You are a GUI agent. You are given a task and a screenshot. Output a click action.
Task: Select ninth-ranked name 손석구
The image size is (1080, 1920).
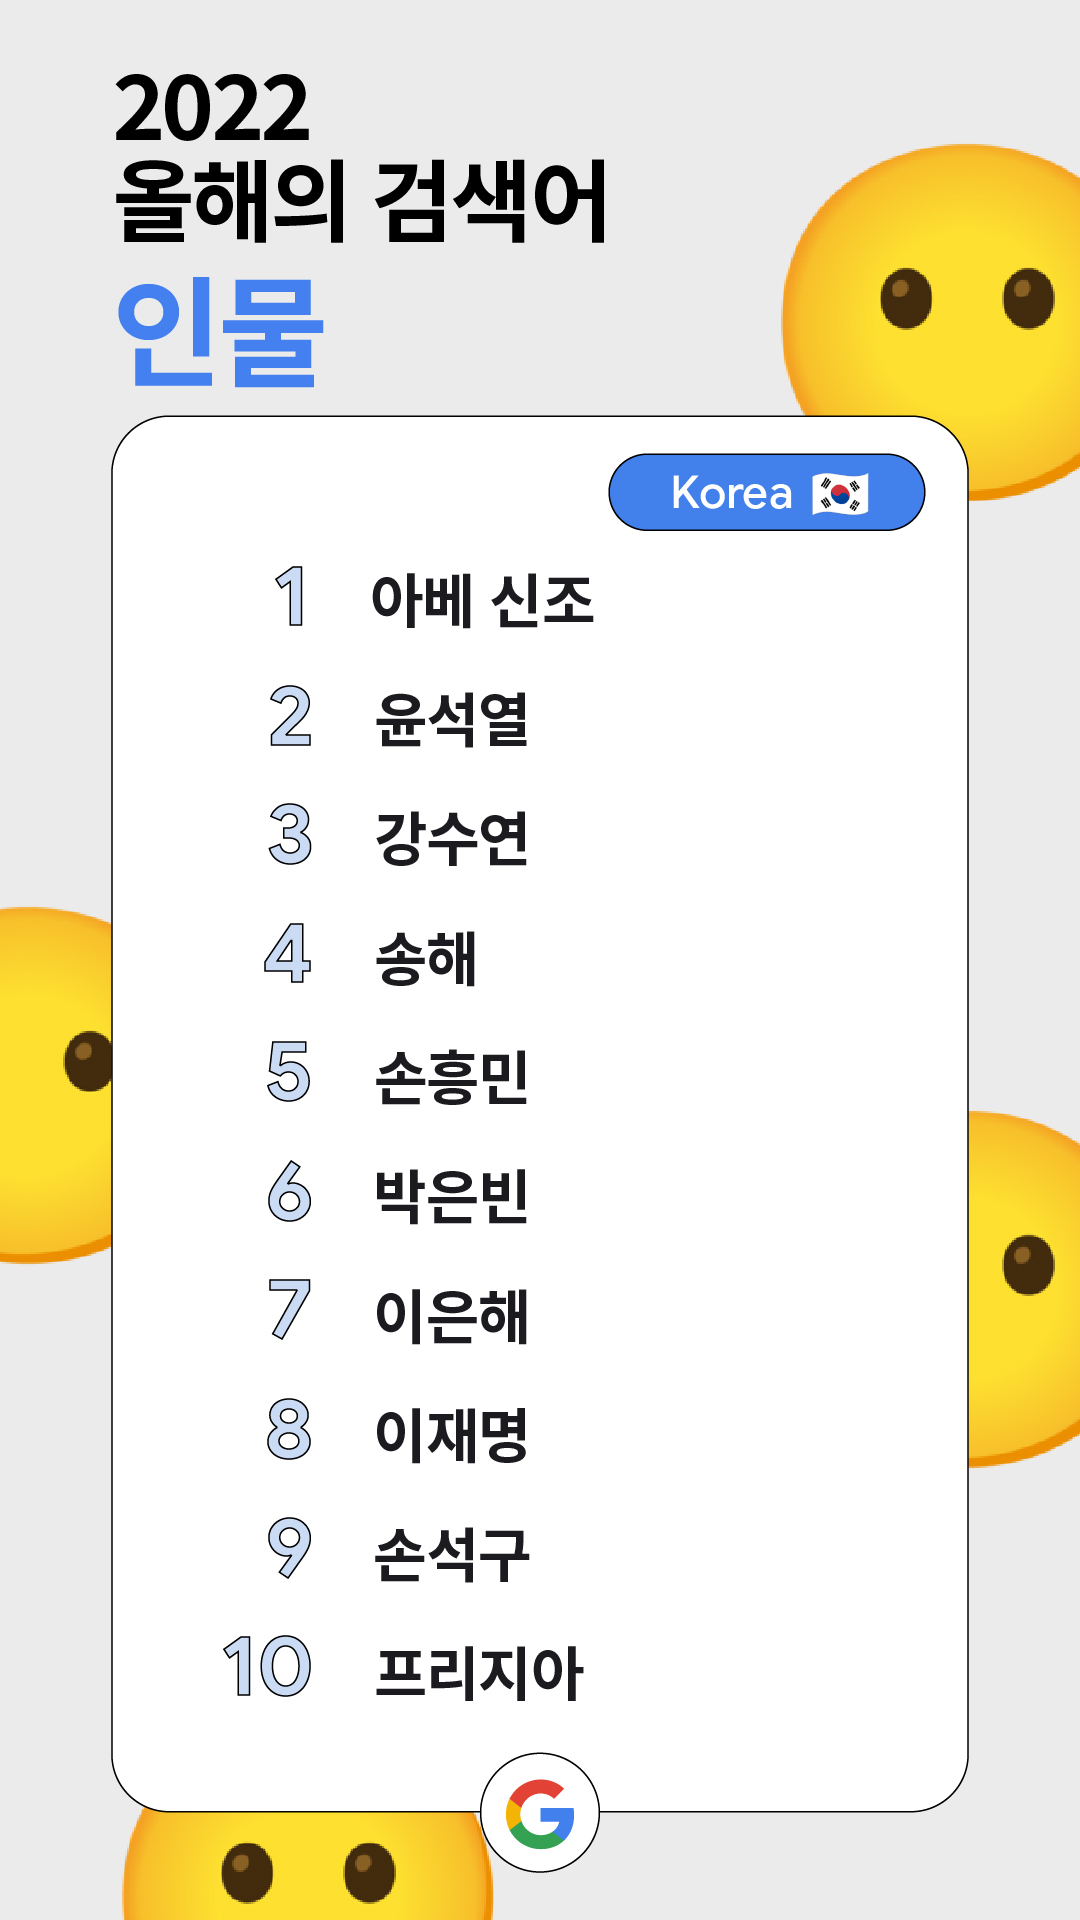pos(451,1554)
